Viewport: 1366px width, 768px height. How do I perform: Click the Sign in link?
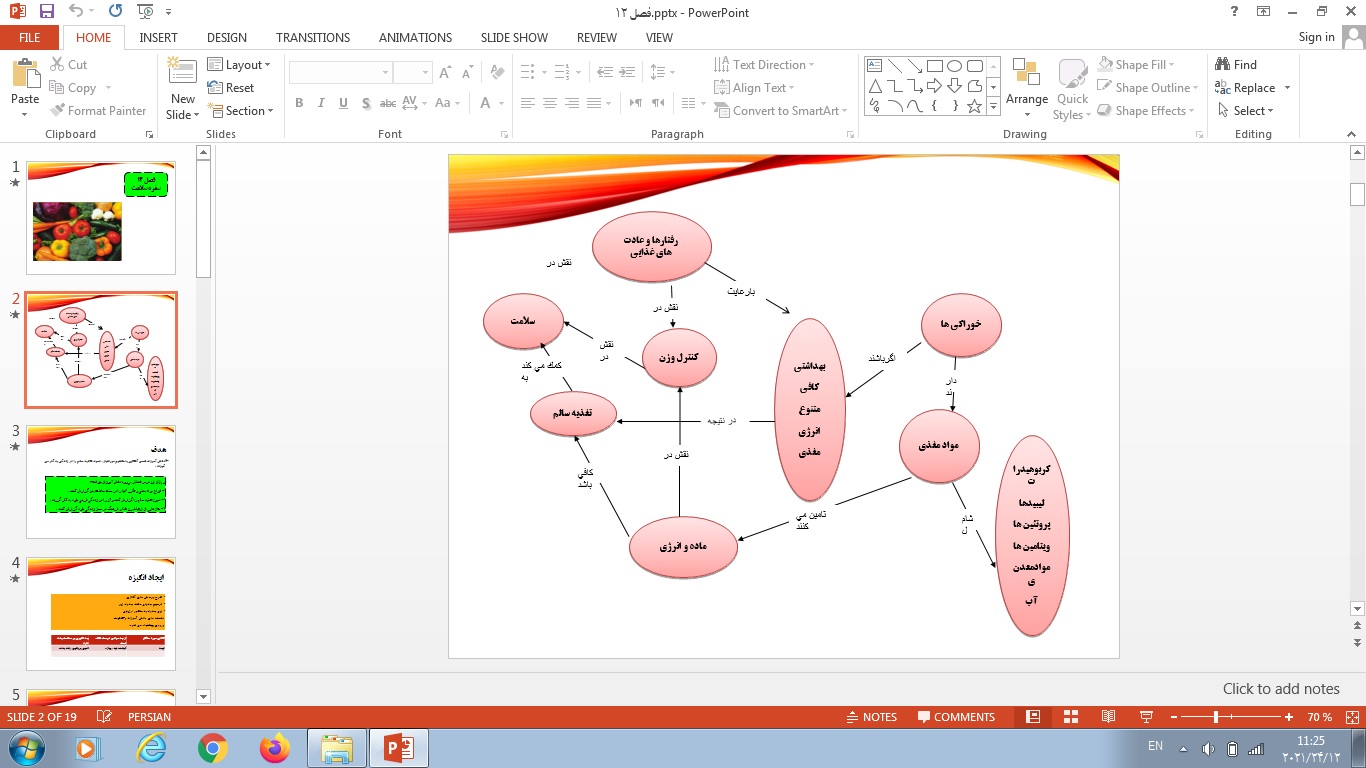pos(1316,37)
